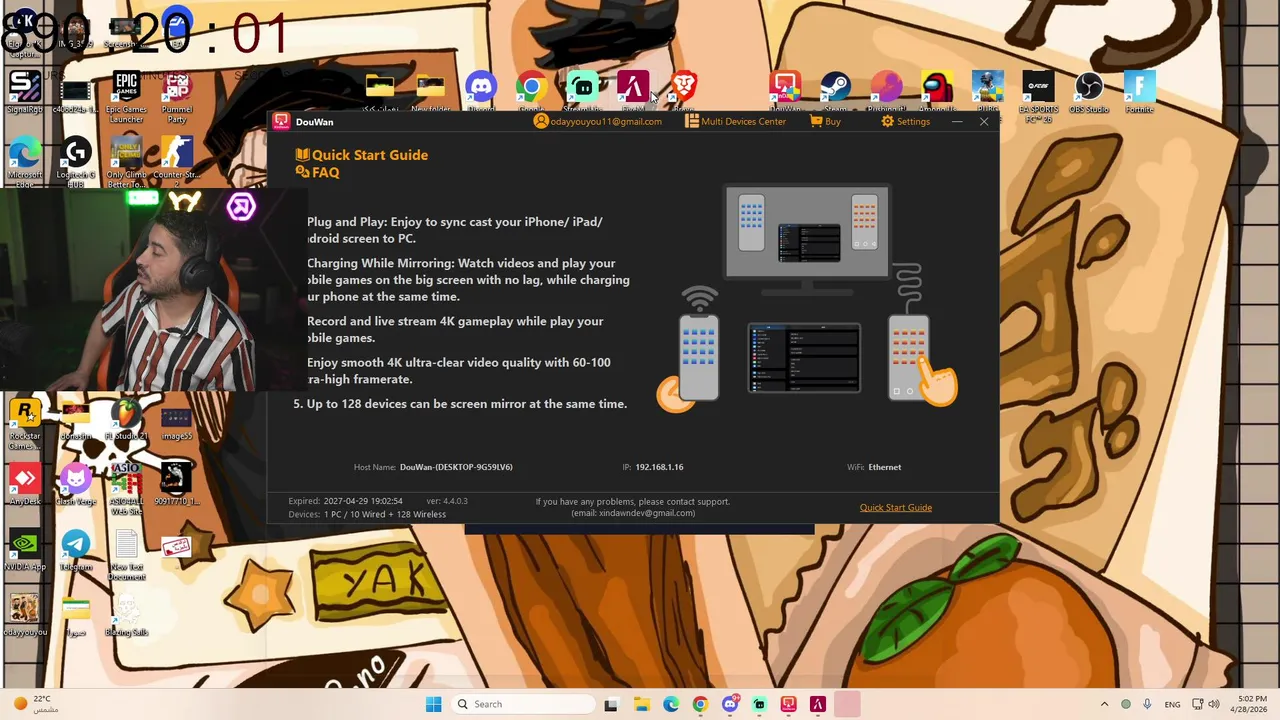
Task: Click the taskbar Search box
Action: (521, 704)
